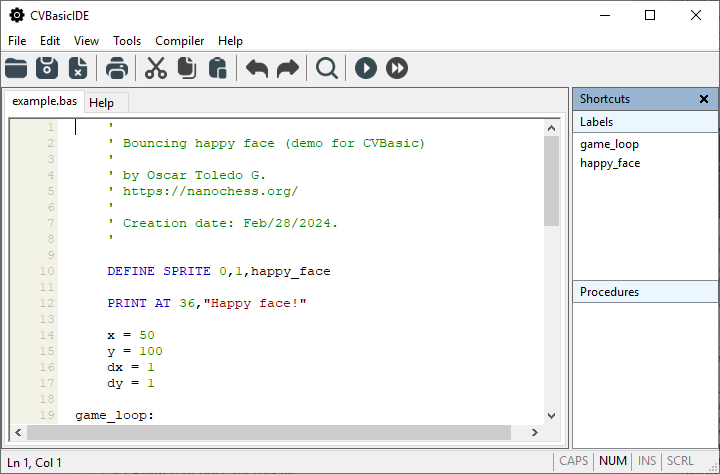Paste from clipboard using the paste icon

click(x=218, y=68)
